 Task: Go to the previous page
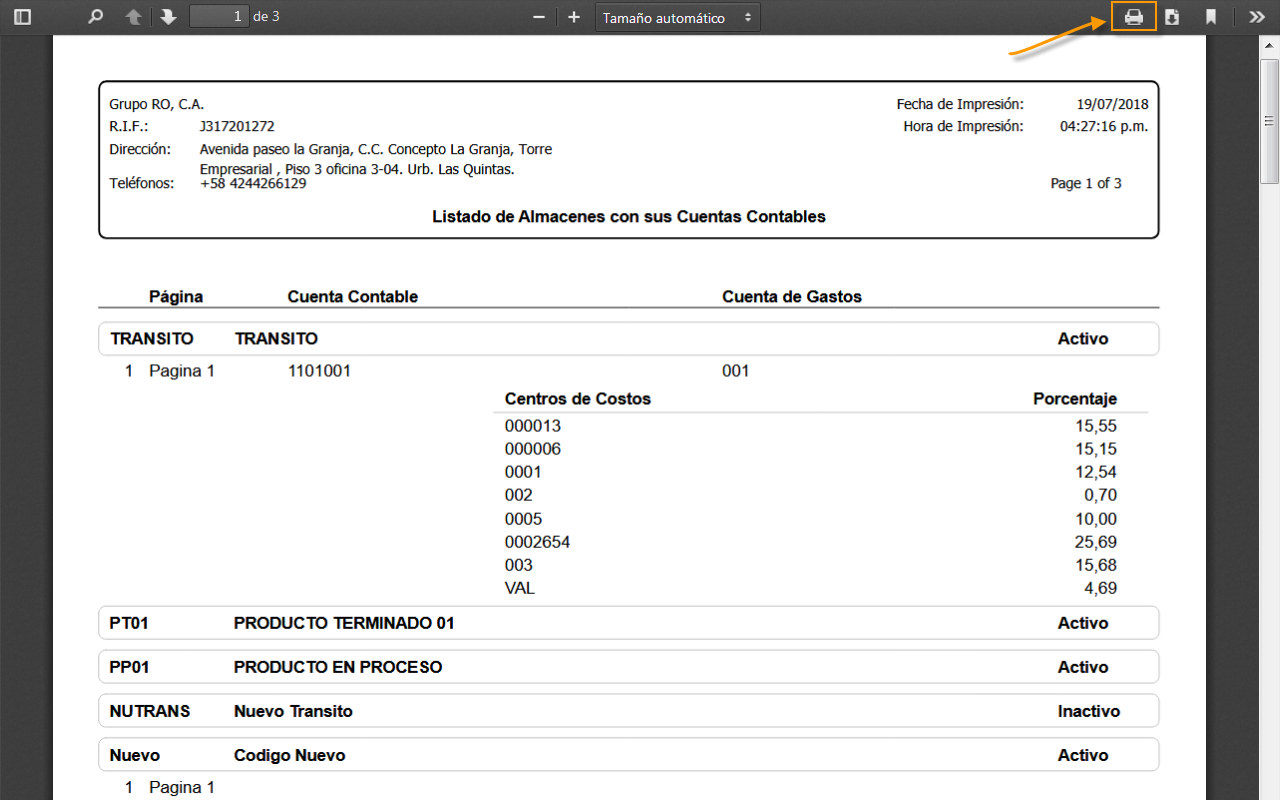133,17
